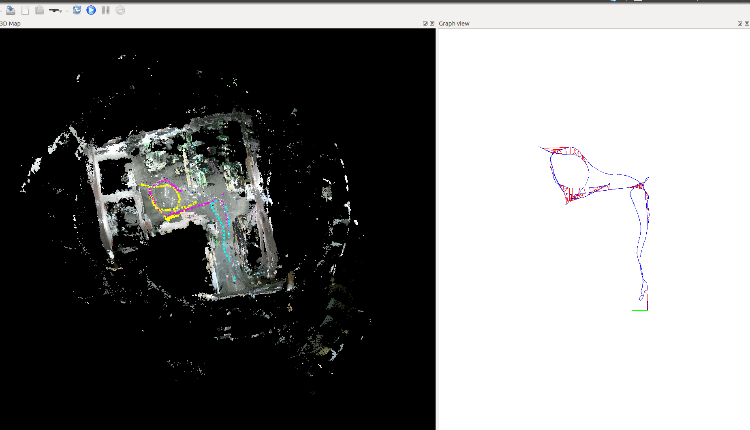Close the 3D Map dock panel
This screenshot has height=430, width=750.
tap(432, 23)
